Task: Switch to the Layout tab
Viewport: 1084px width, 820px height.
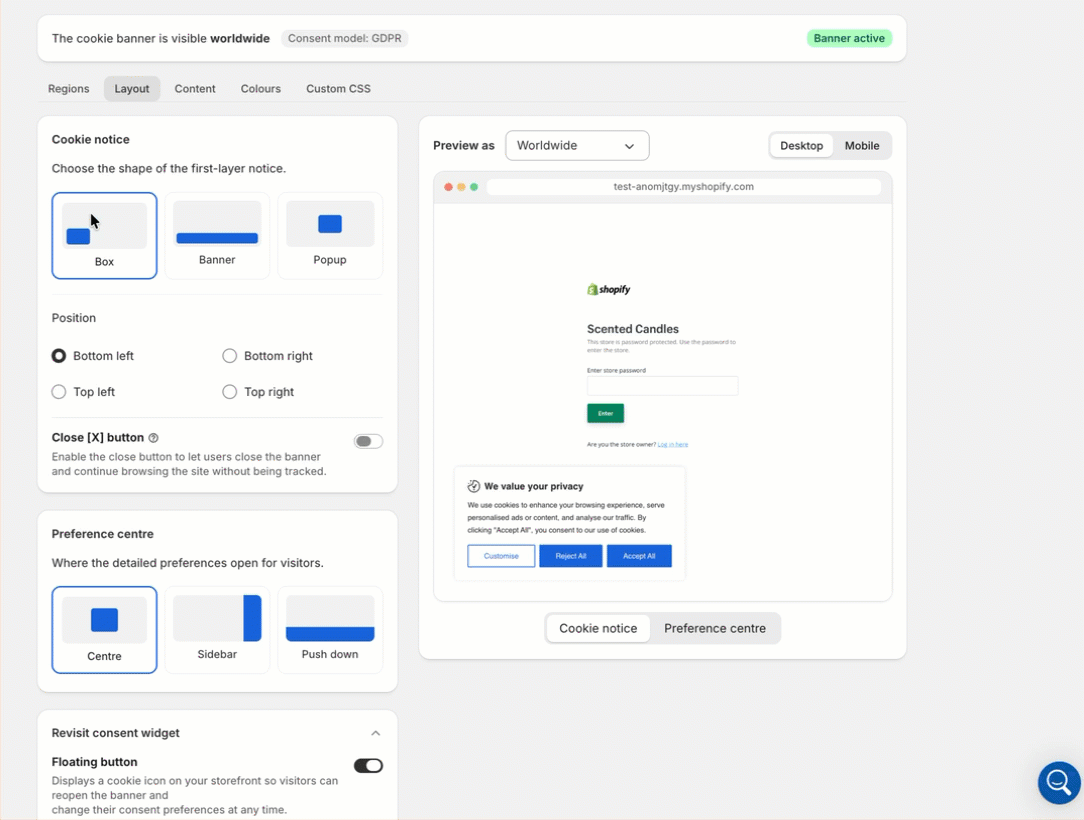Action: [x=132, y=88]
